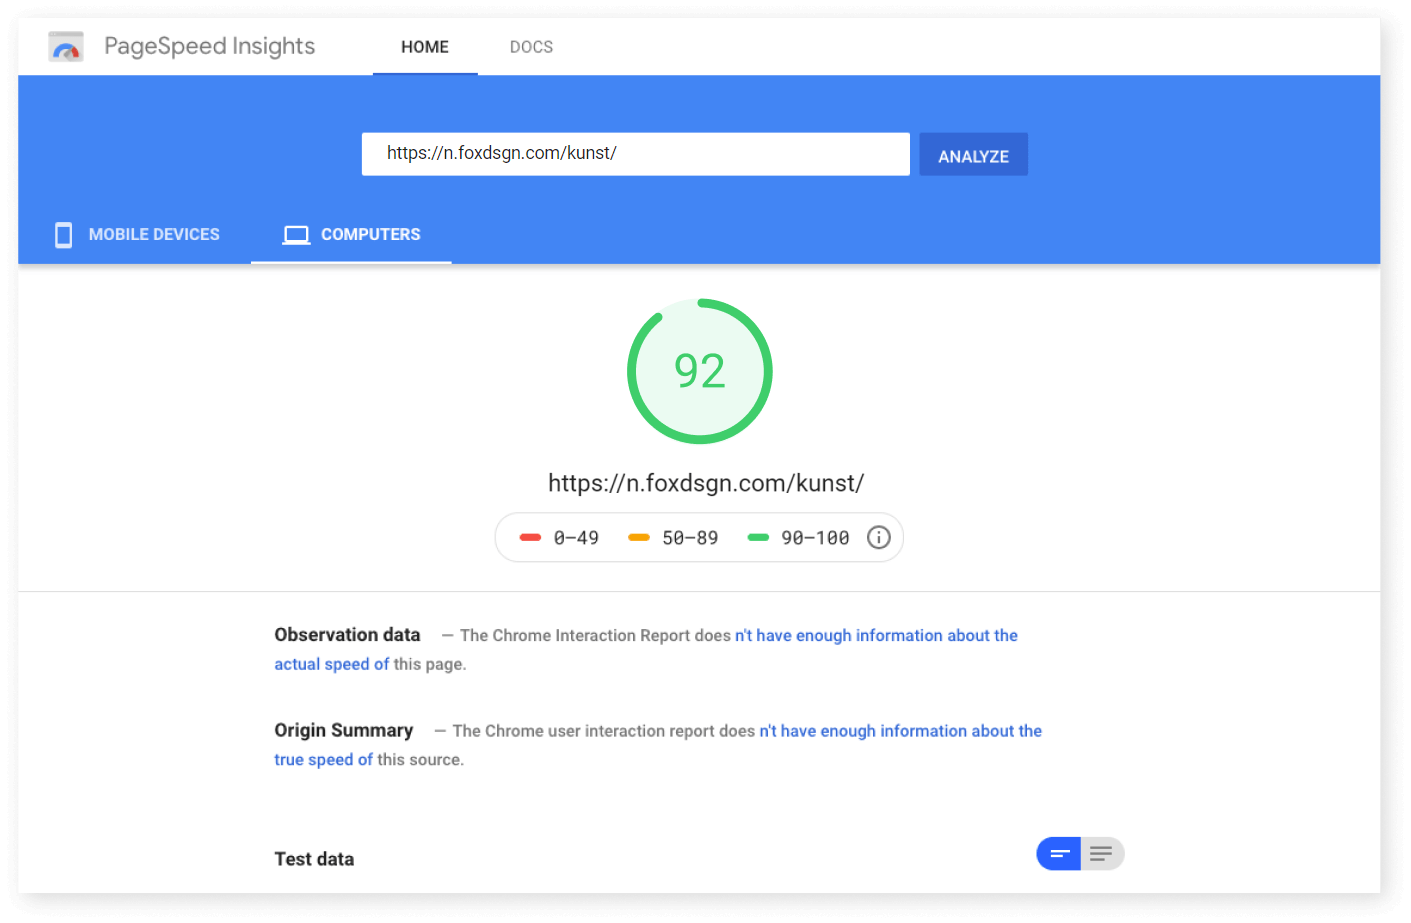1411x923 pixels.
Task: Open the DOCS tab
Action: pos(531,47)
